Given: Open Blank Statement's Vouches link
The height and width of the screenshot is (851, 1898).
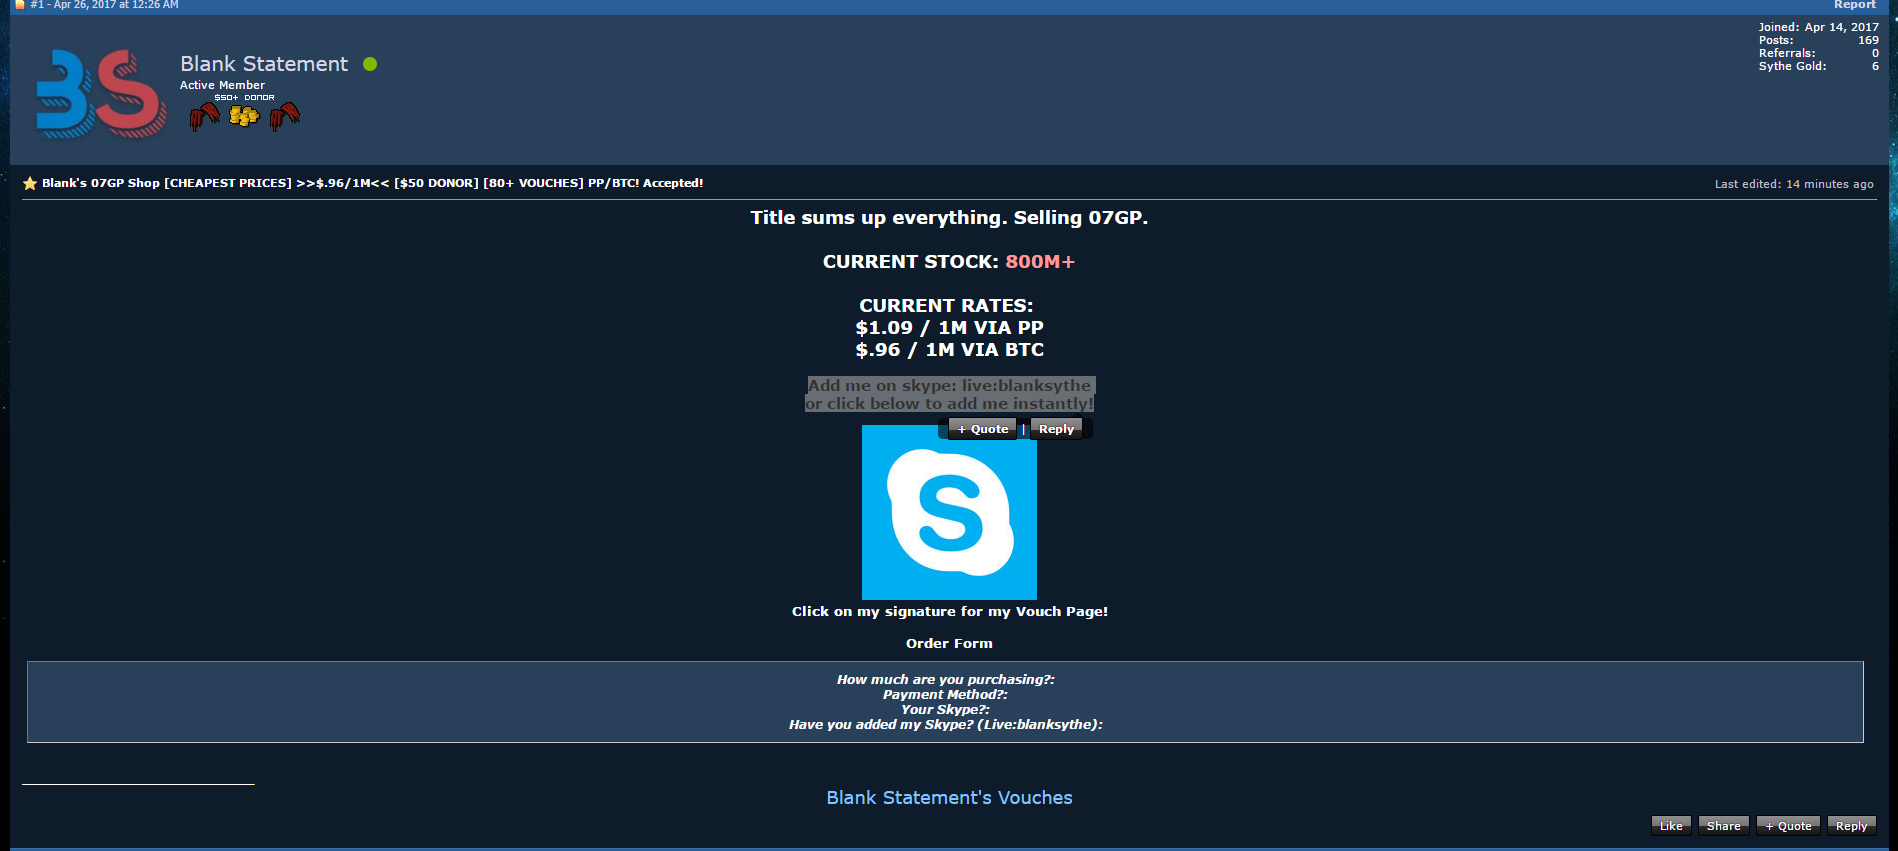Looking at the screenshot, I should (949, 798).
